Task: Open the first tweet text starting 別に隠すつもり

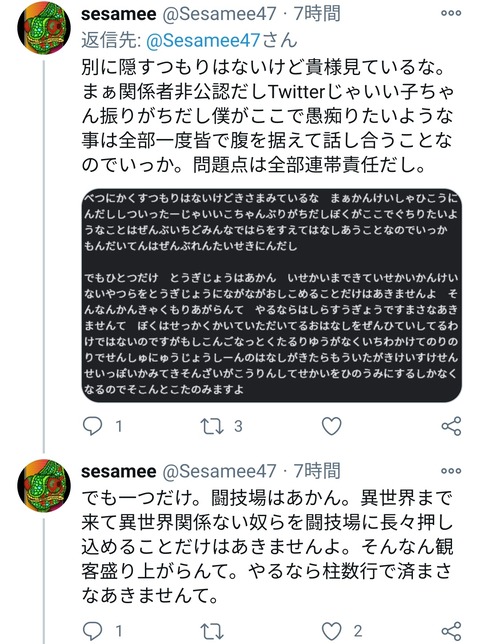Action: pyautogui.click(x=267, y=116)
